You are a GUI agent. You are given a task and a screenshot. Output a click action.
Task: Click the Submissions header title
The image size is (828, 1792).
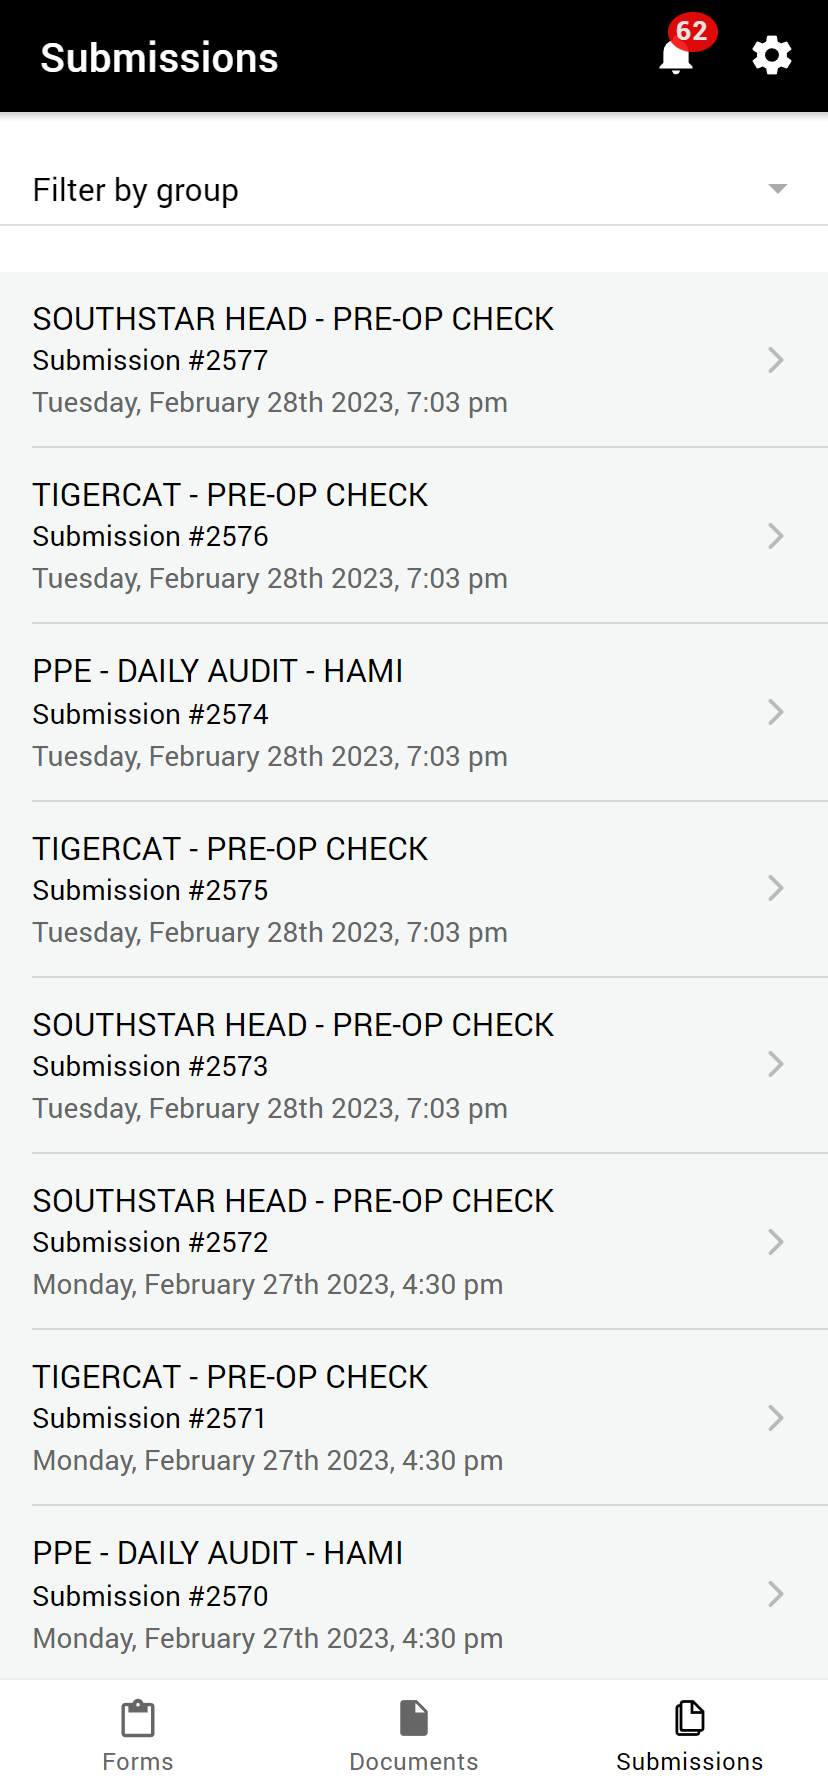coord(159,58)
